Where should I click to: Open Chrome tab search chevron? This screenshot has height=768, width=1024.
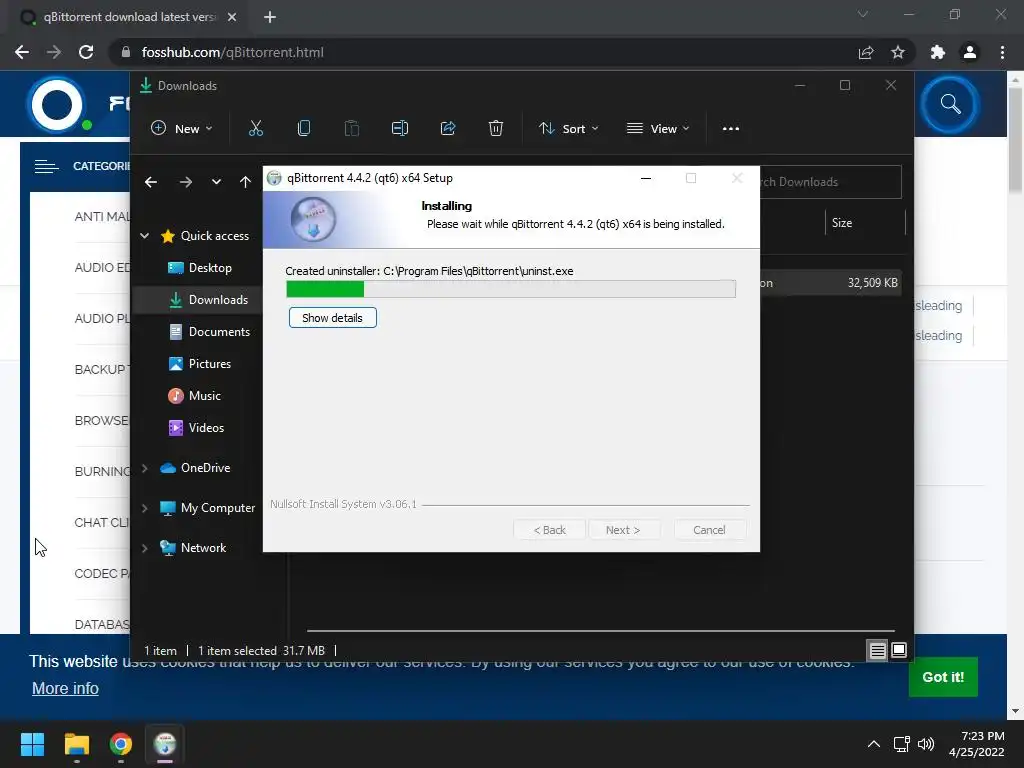pyautogui.click(x=863, y=14)
